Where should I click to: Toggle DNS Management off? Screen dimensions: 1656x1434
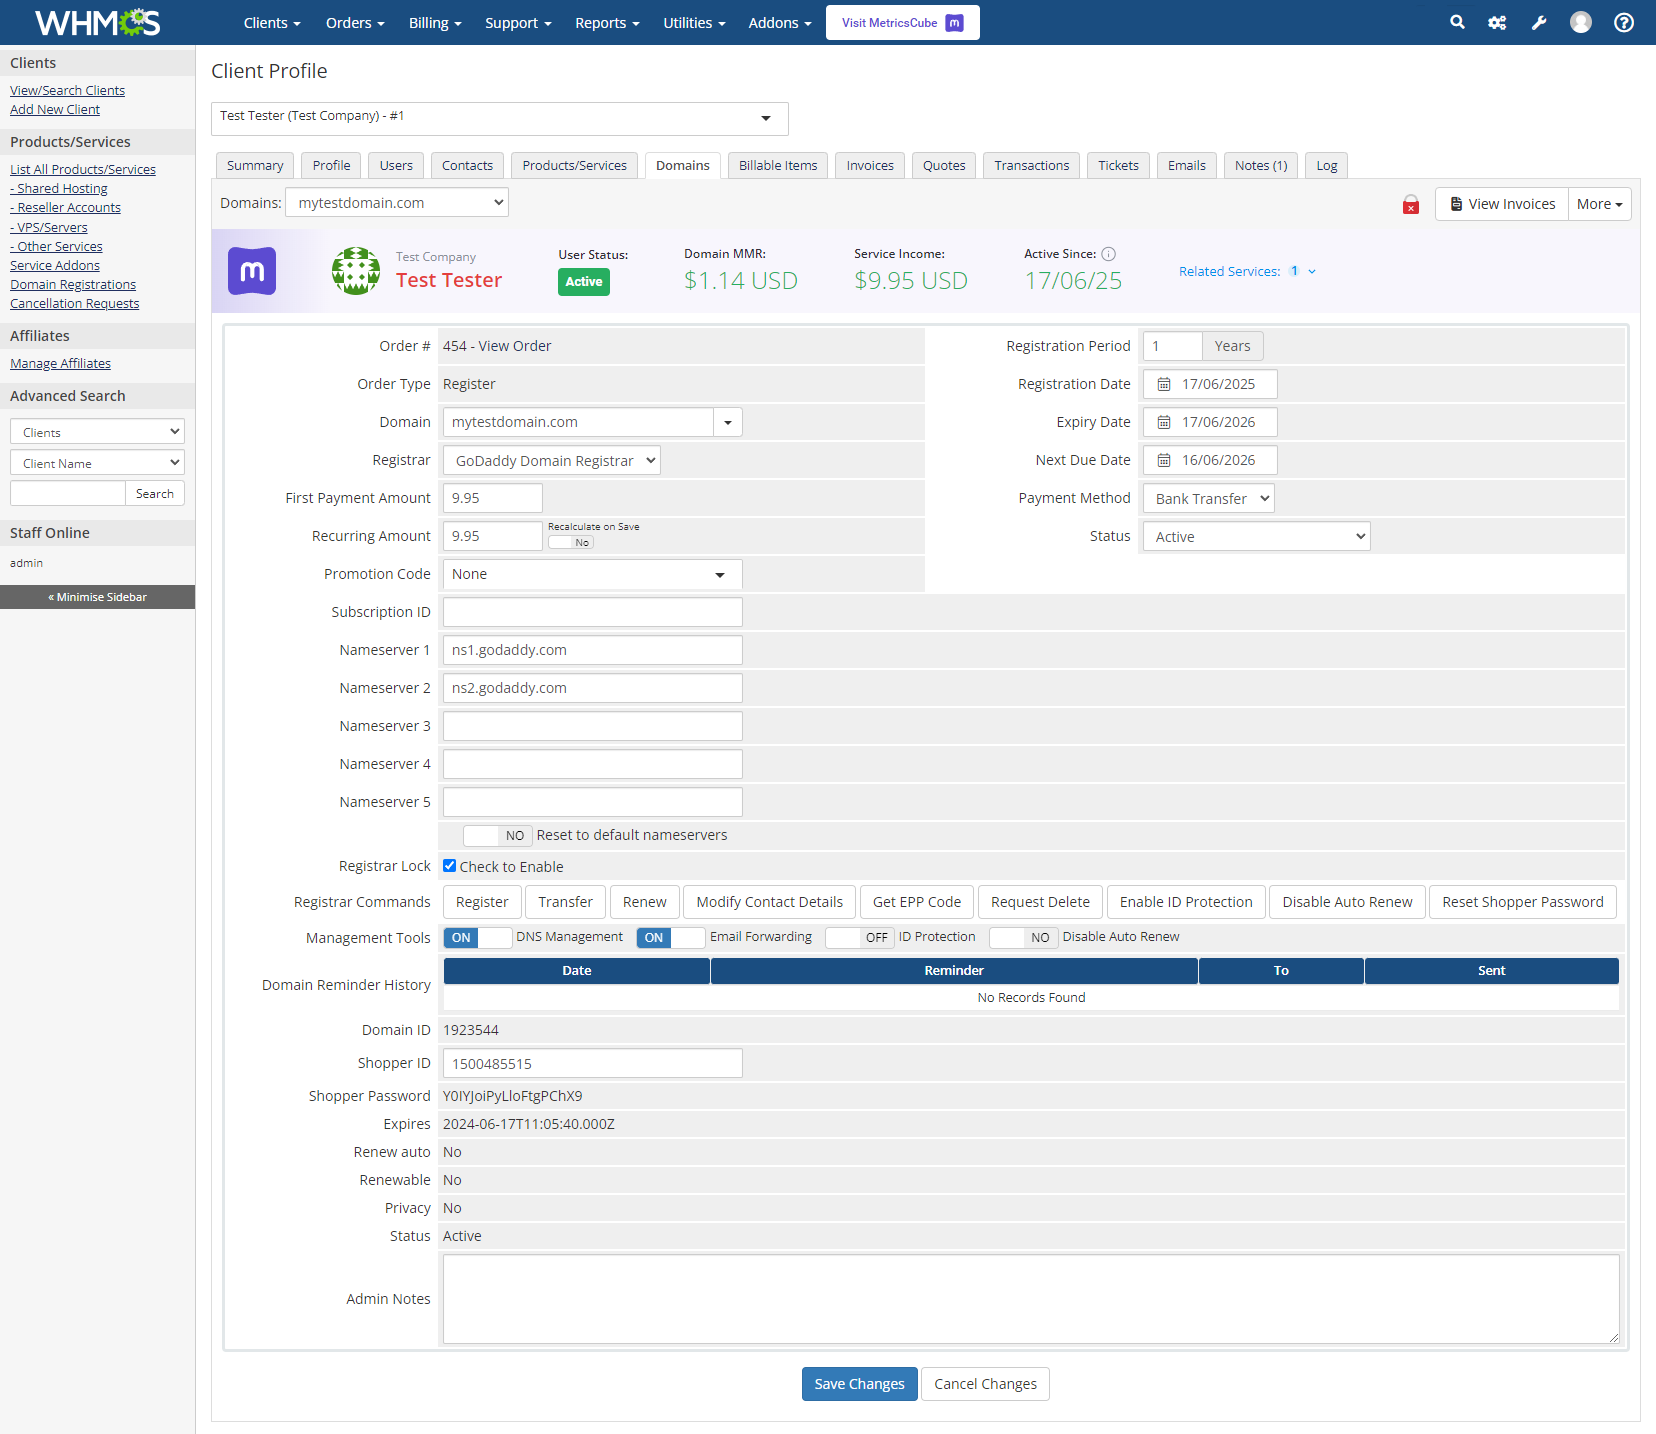[477, 937]
